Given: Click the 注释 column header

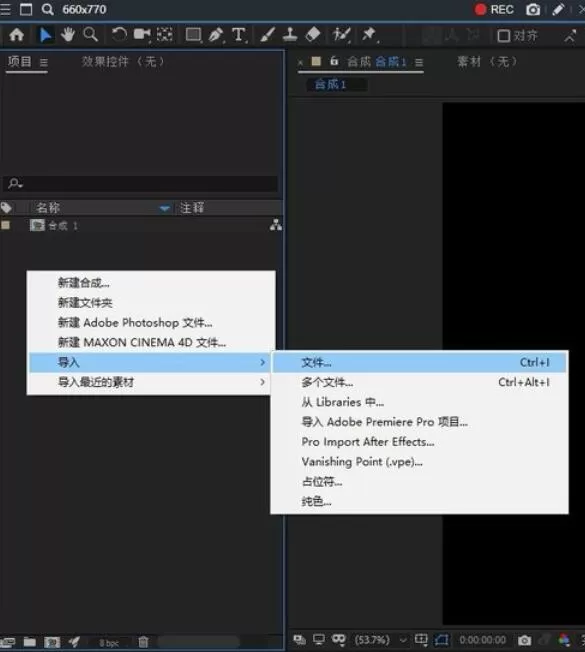Looking at the screenshot, I should pos(192,207).
